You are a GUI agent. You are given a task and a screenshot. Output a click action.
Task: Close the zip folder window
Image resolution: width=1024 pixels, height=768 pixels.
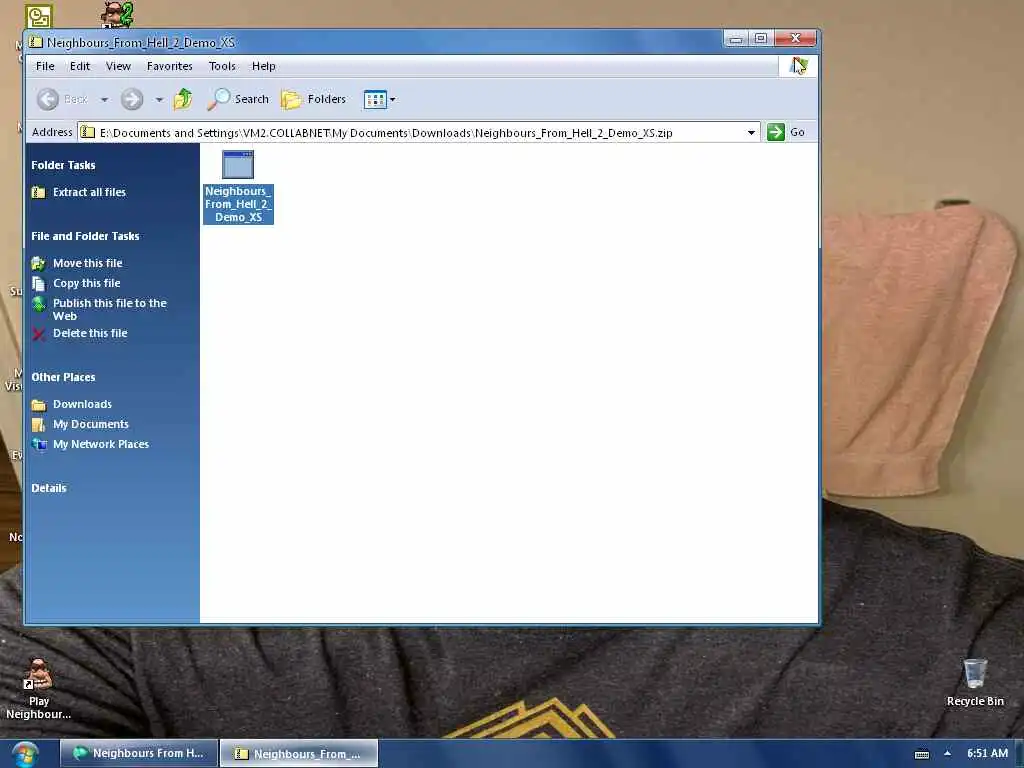click(x=795, y=39)
